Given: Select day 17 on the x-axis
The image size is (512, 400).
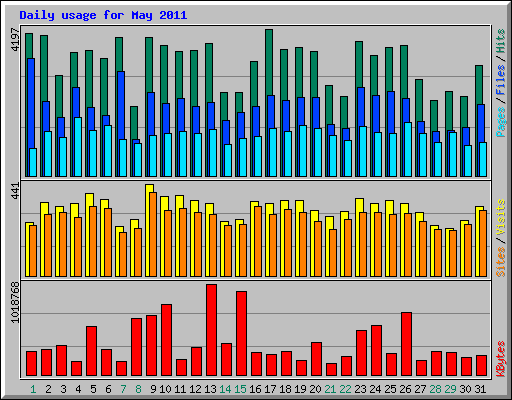Looking at the screenshot, I should click(270, 389).
